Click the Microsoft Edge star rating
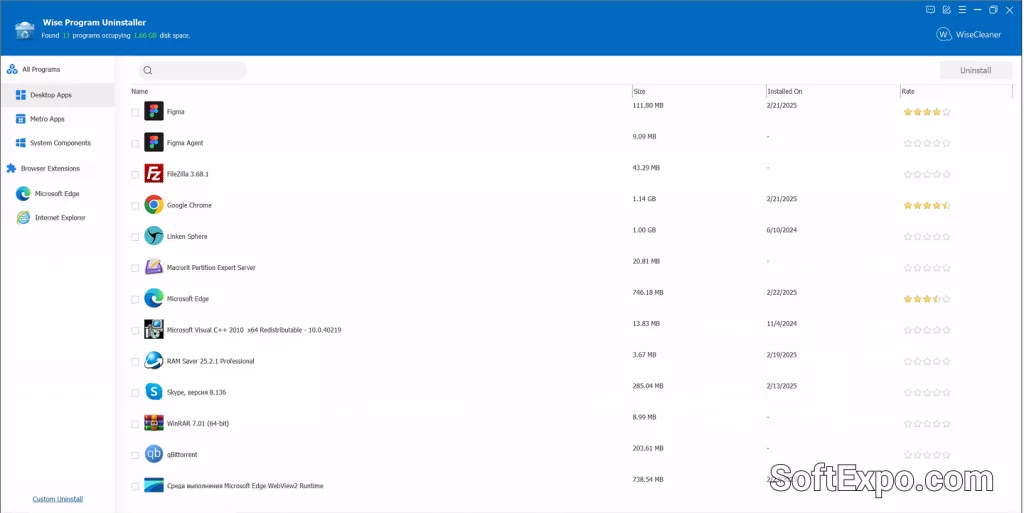Image resolution: width=1024 pixels, height=513 pixels. 927,299
